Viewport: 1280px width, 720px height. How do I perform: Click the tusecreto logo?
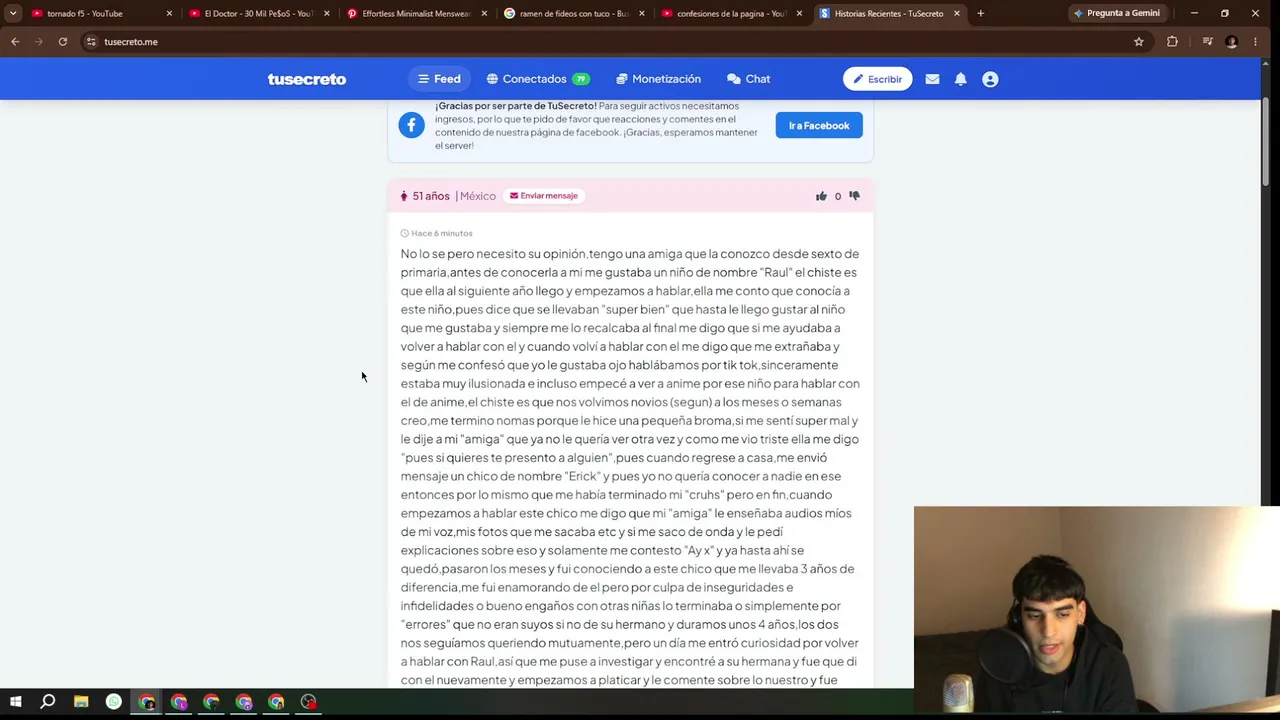coord(307,79)
